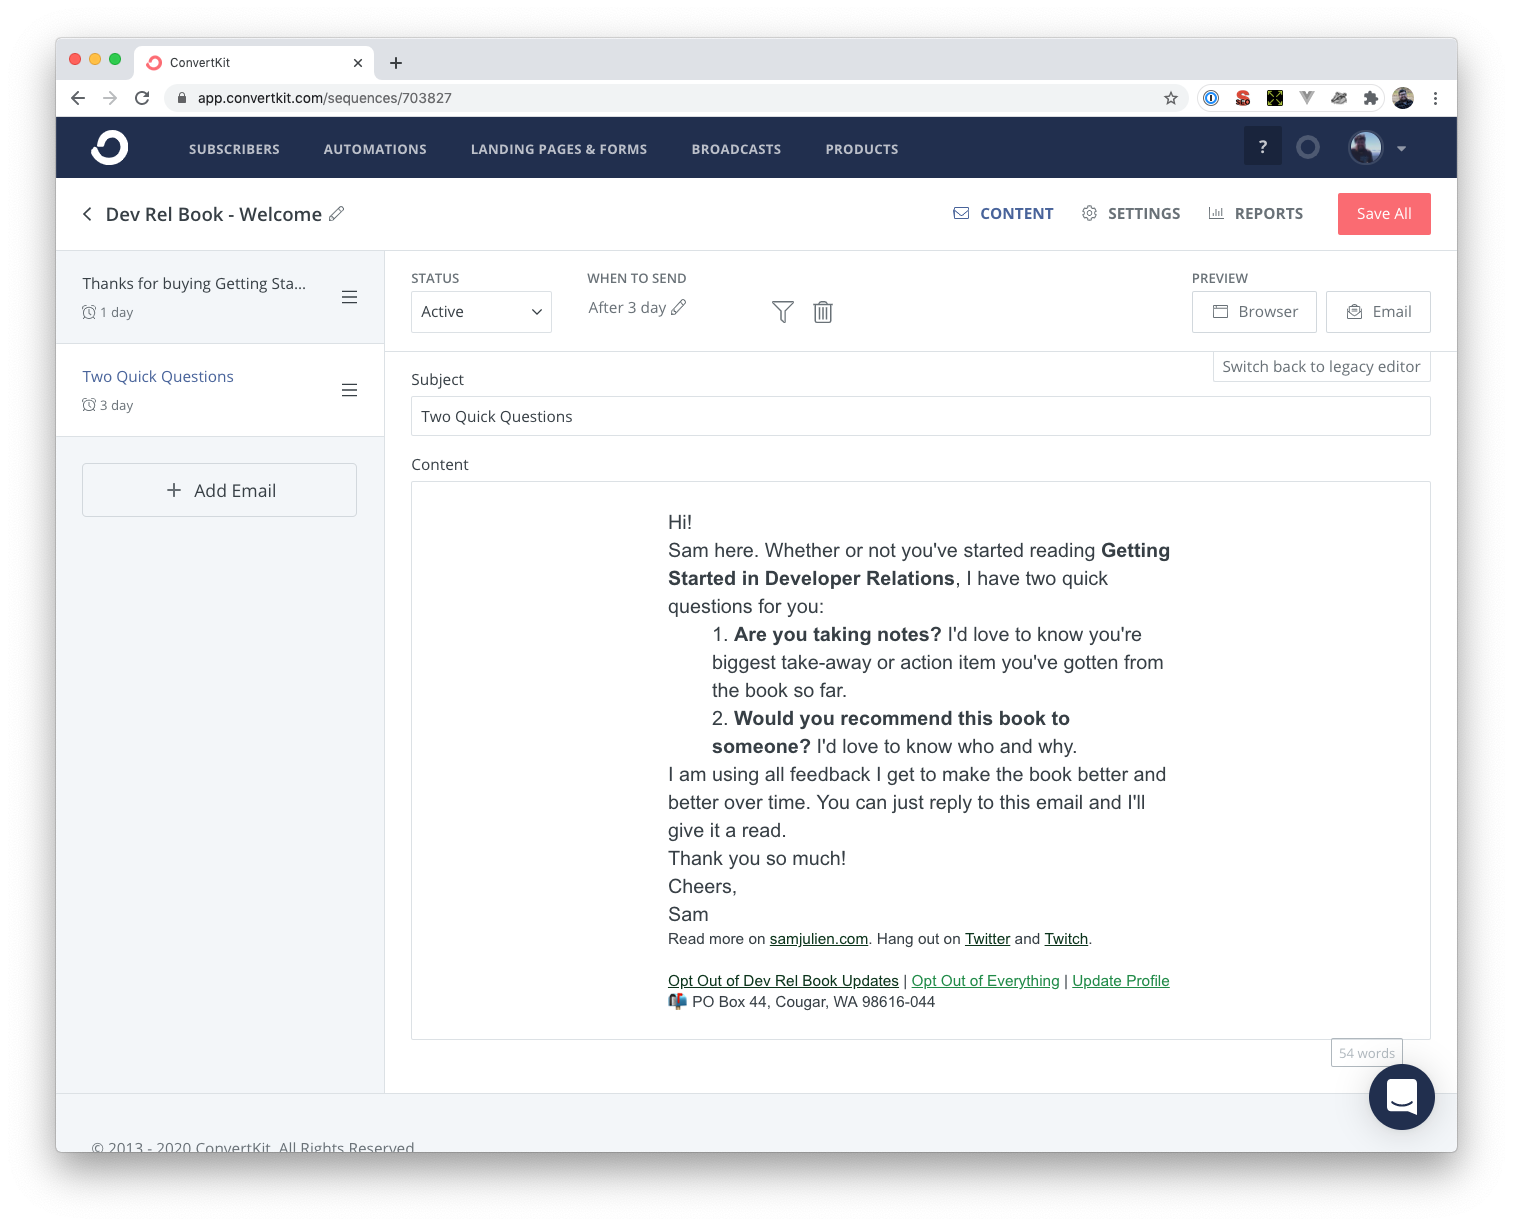Click the Save All button
This screenshot has width=1513, height=1226.
click(x=1383, y=214)
